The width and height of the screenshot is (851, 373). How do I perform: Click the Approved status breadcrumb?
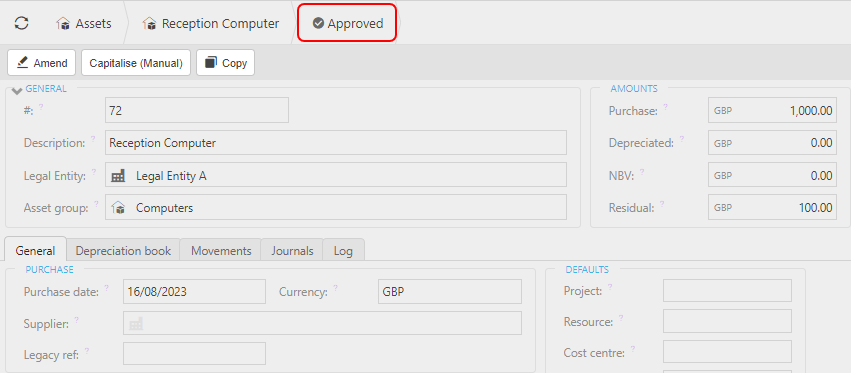coord(347,24)
